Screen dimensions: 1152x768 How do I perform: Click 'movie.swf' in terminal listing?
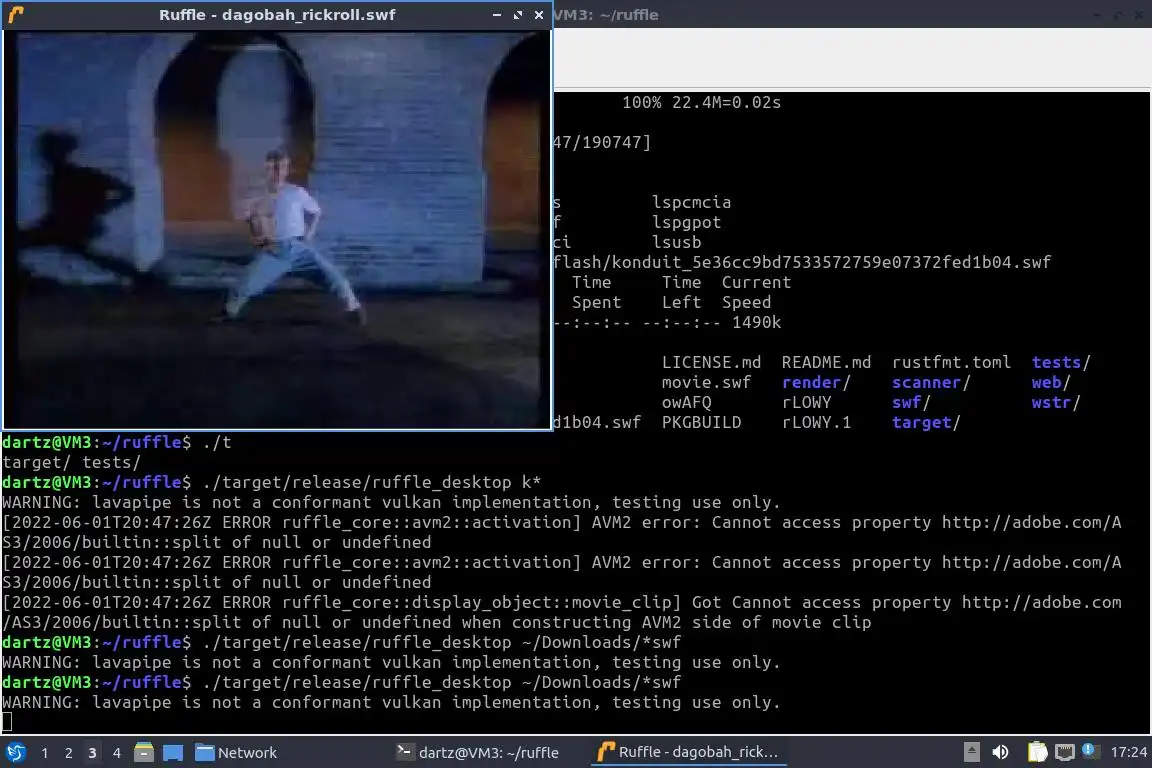coord(706,382)
